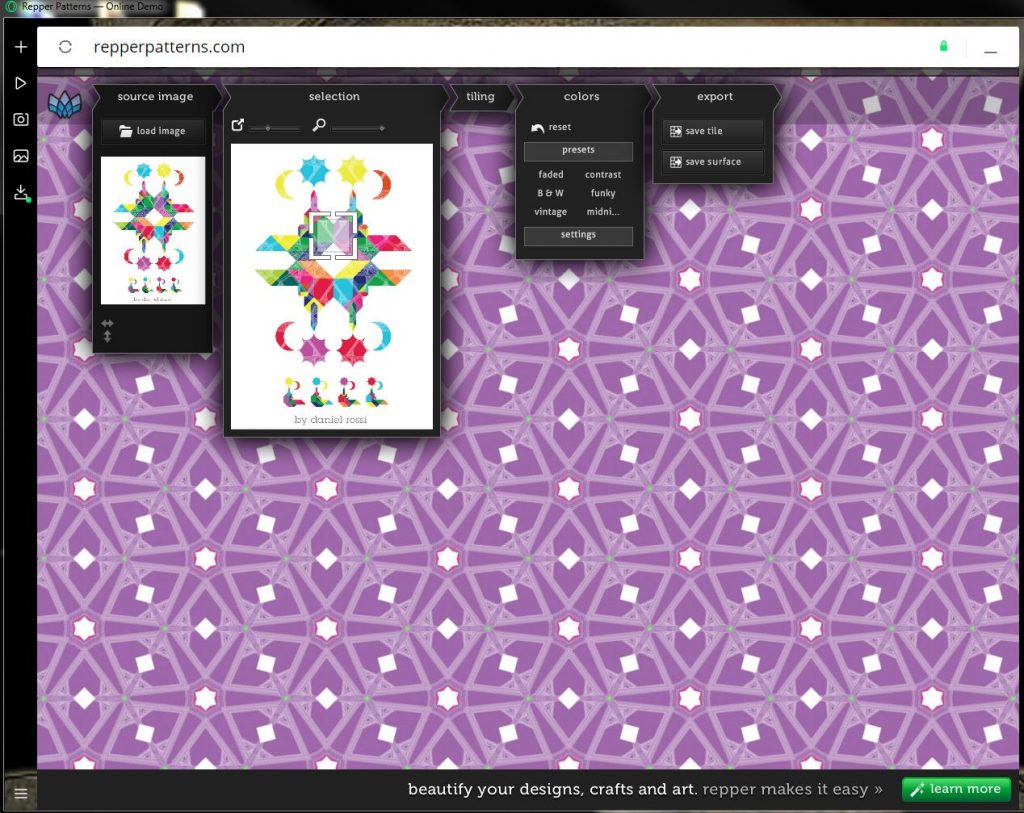Click the play icon in left sidebar

click(x=20, y=83)
